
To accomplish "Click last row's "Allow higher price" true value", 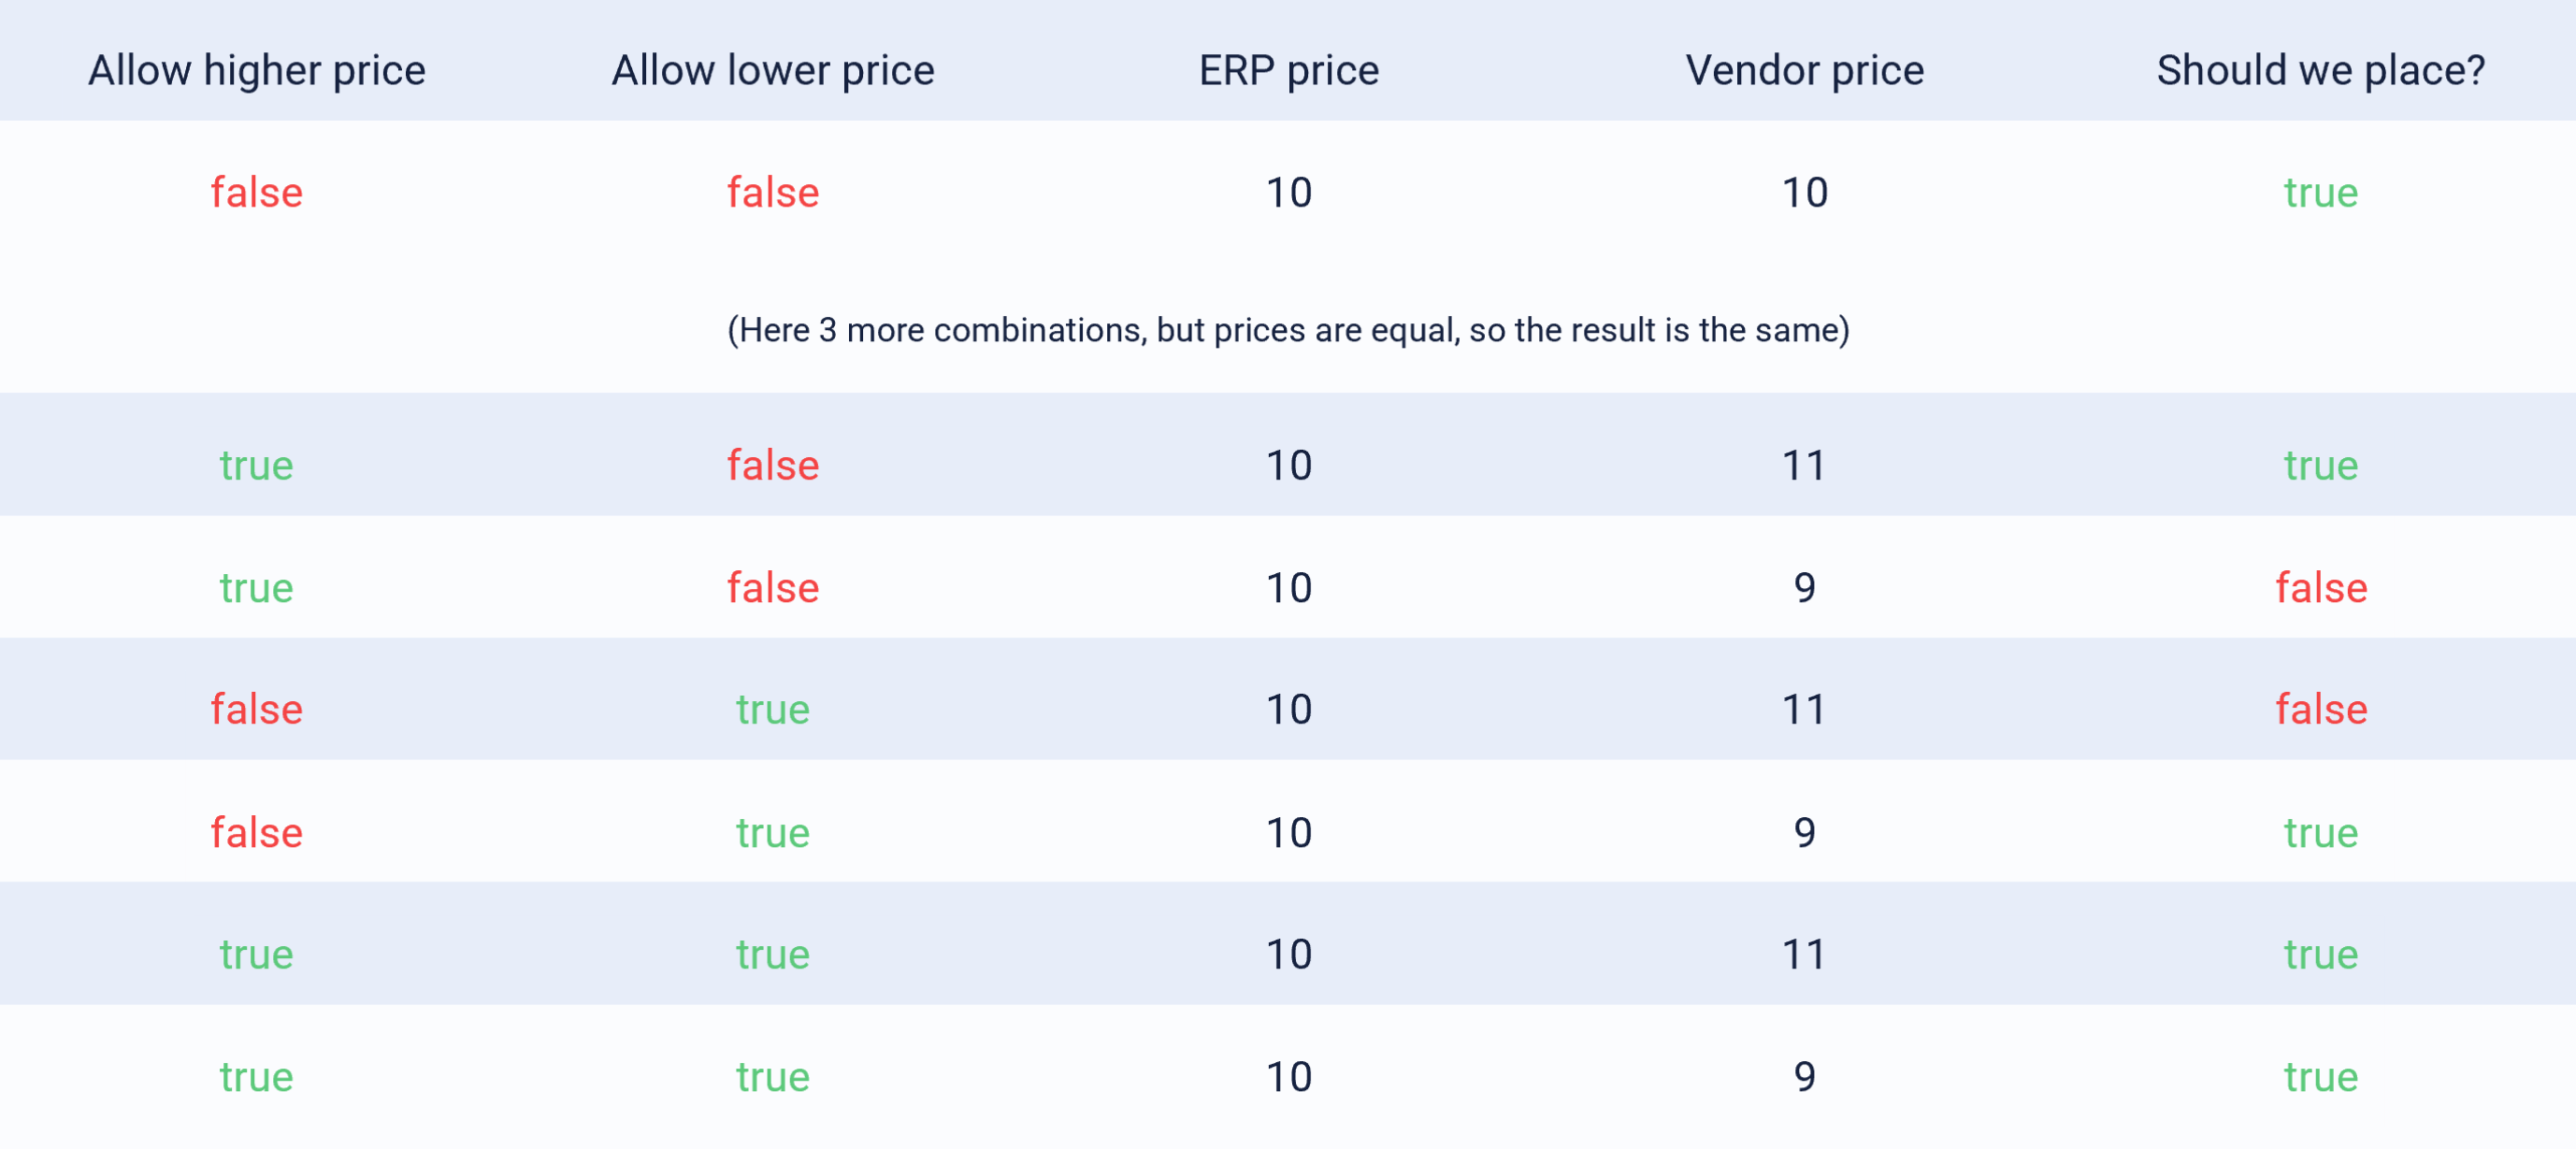I will [x=257, y=1077].
